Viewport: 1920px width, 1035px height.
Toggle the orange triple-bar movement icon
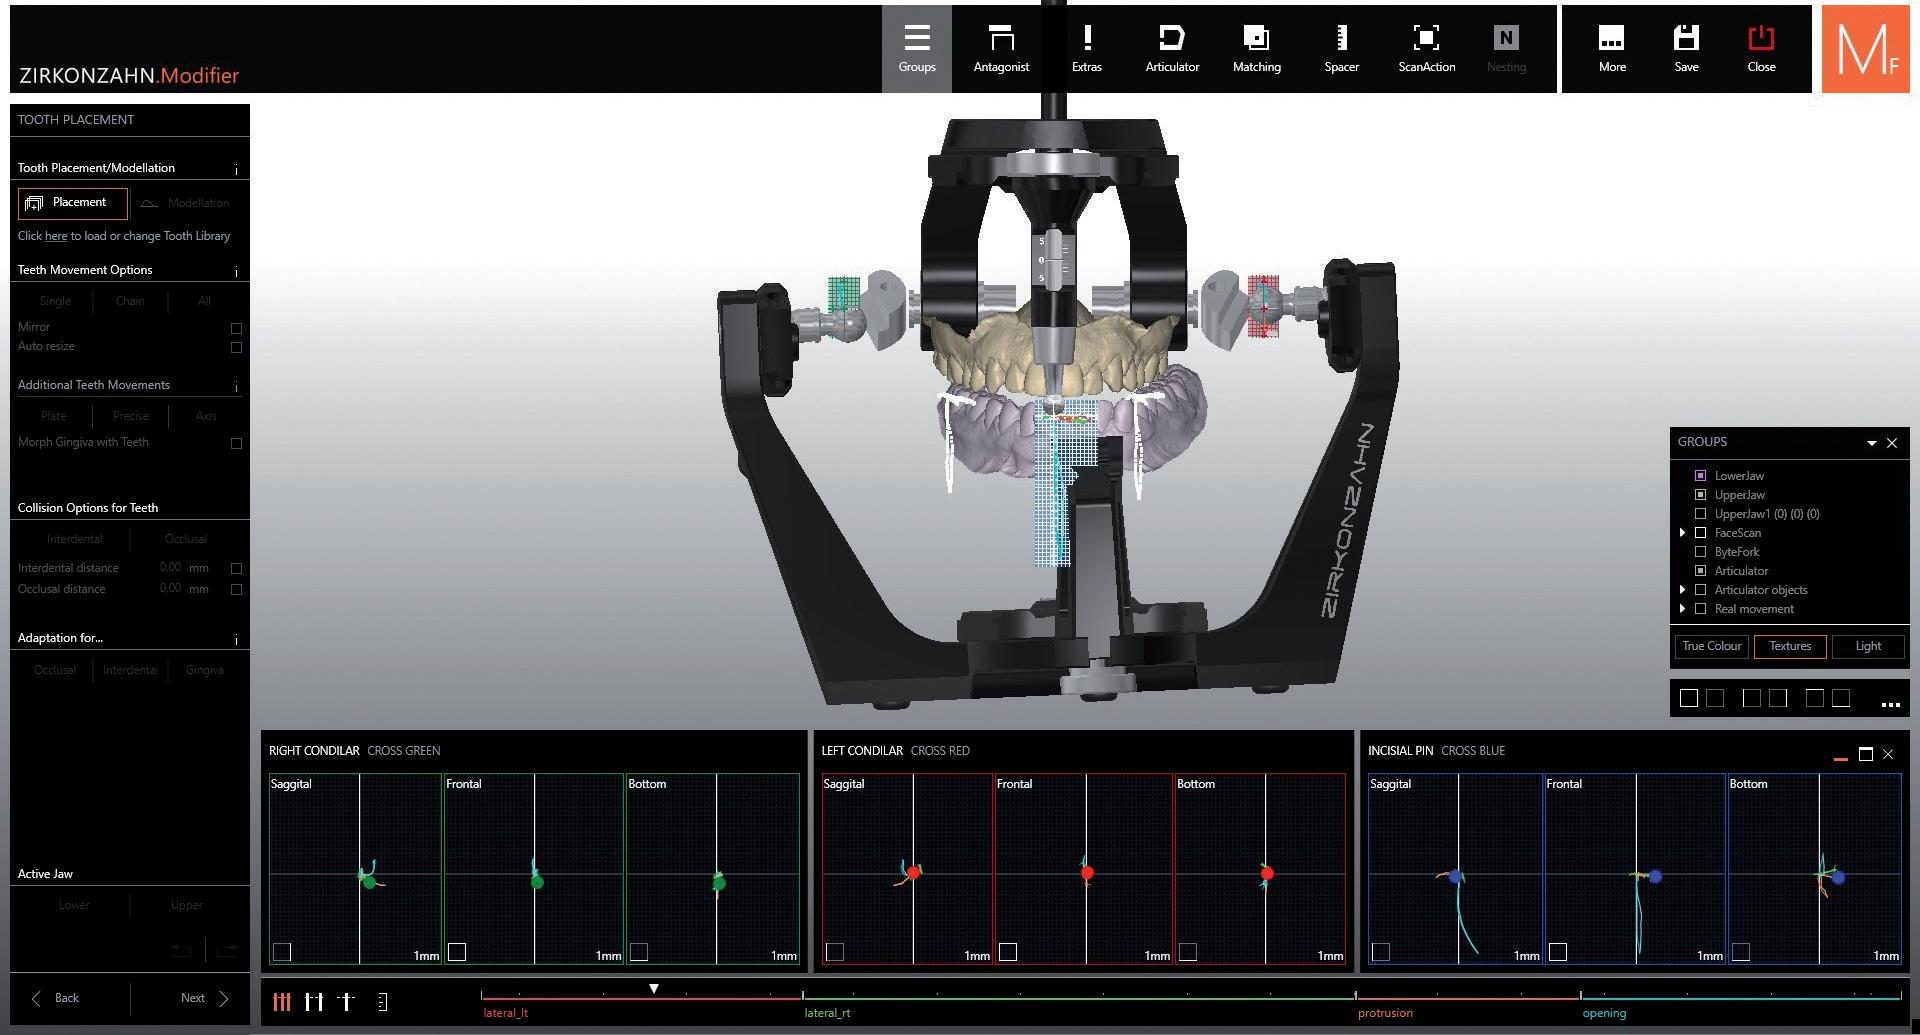(282, 1001)
